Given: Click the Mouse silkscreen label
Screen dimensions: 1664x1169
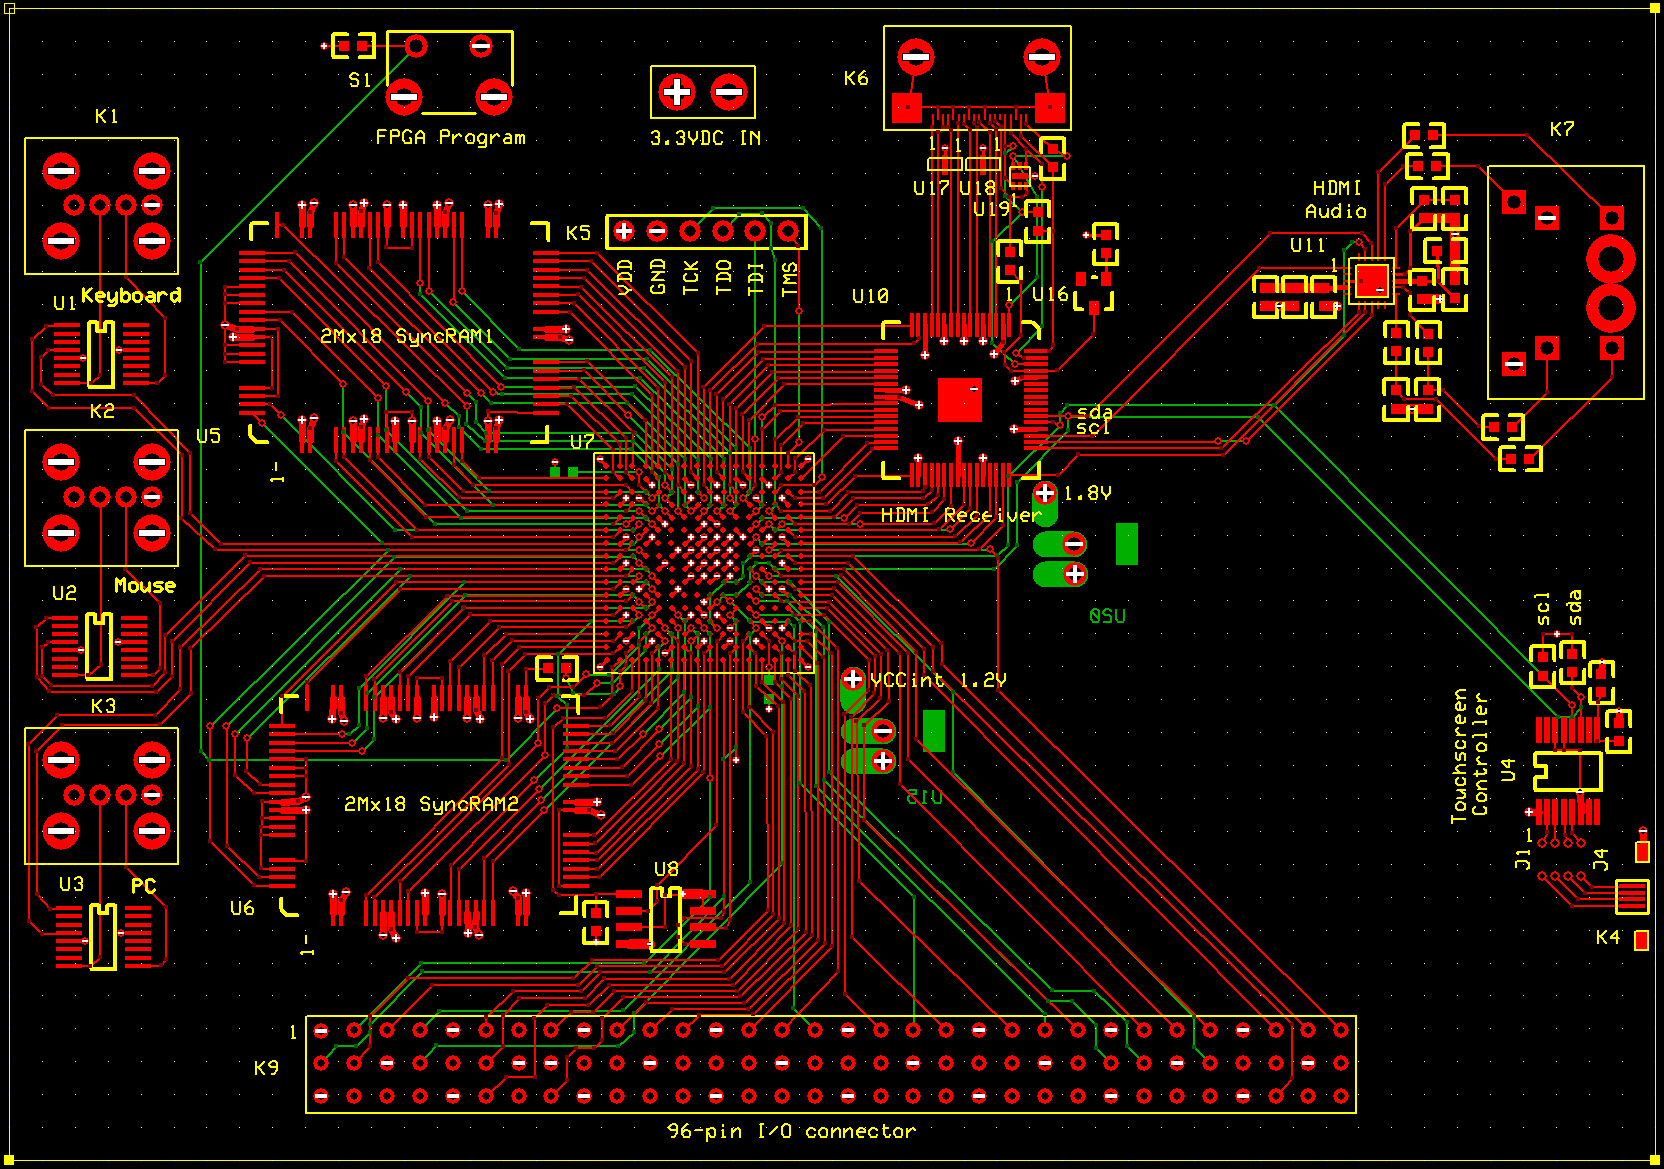Looking at the screenshot, I should tap(145, 586).
